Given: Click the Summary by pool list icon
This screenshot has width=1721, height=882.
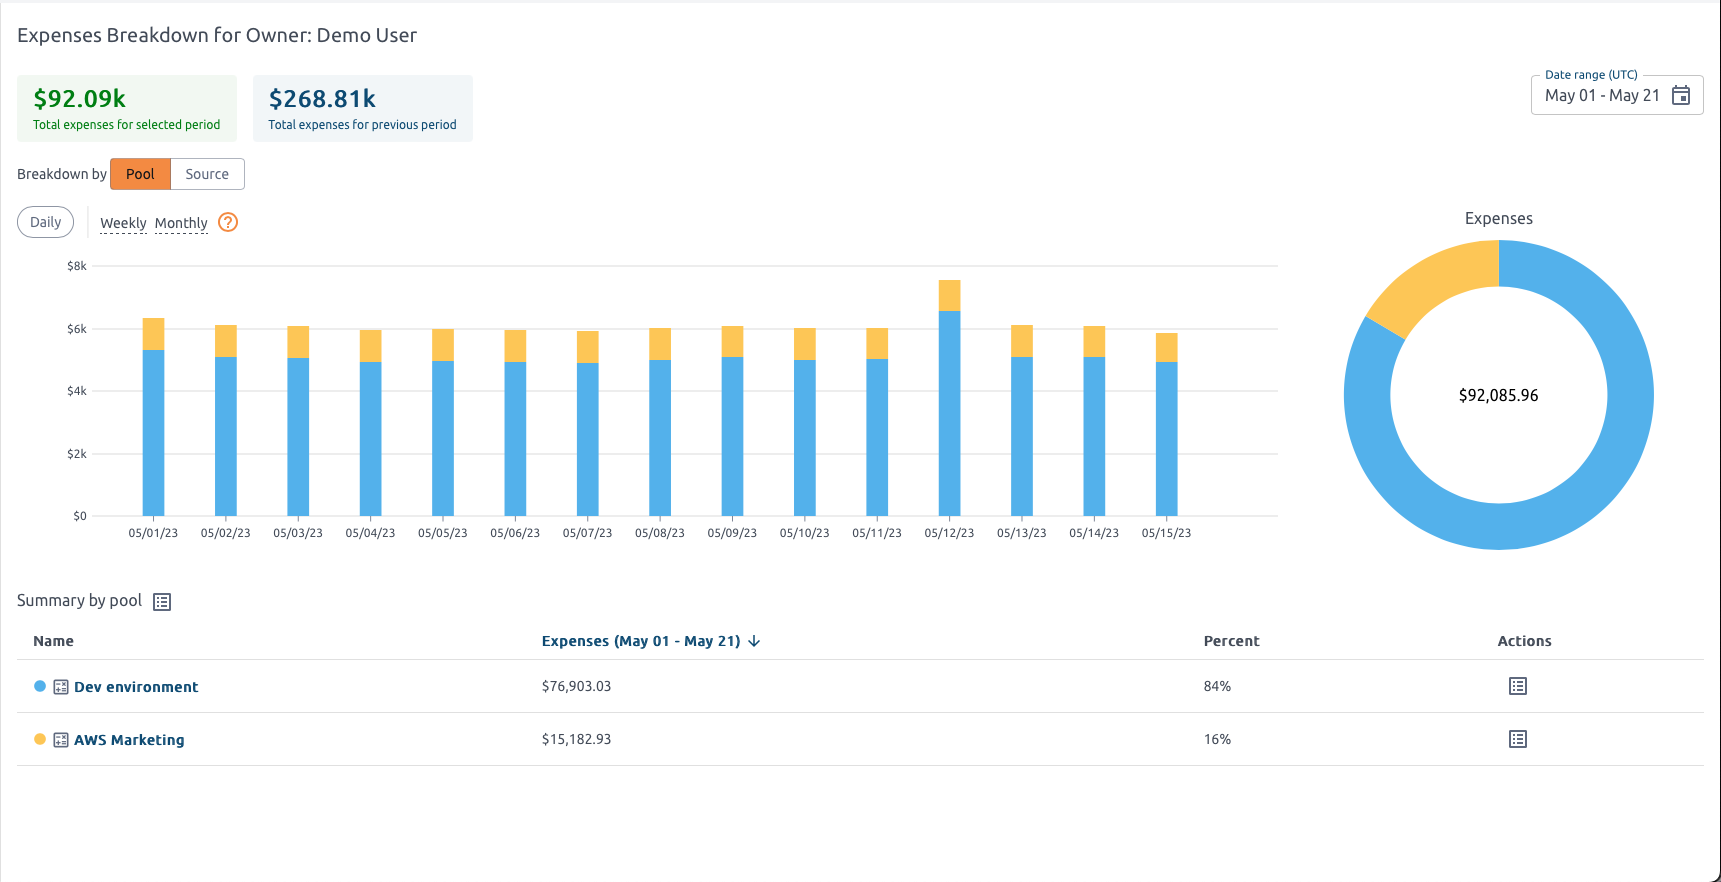Looking at the screenshot, I should pyautogui.click(x=162, y=602).
